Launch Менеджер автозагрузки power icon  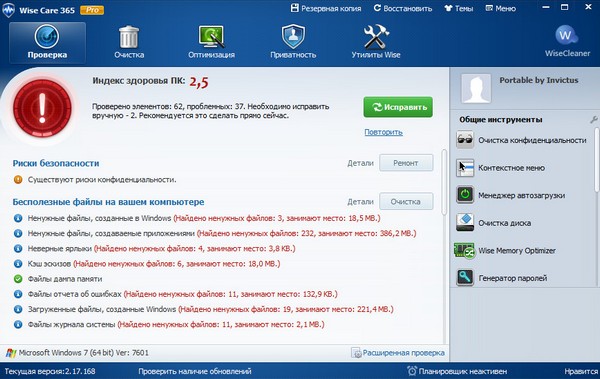pos(465,195)
